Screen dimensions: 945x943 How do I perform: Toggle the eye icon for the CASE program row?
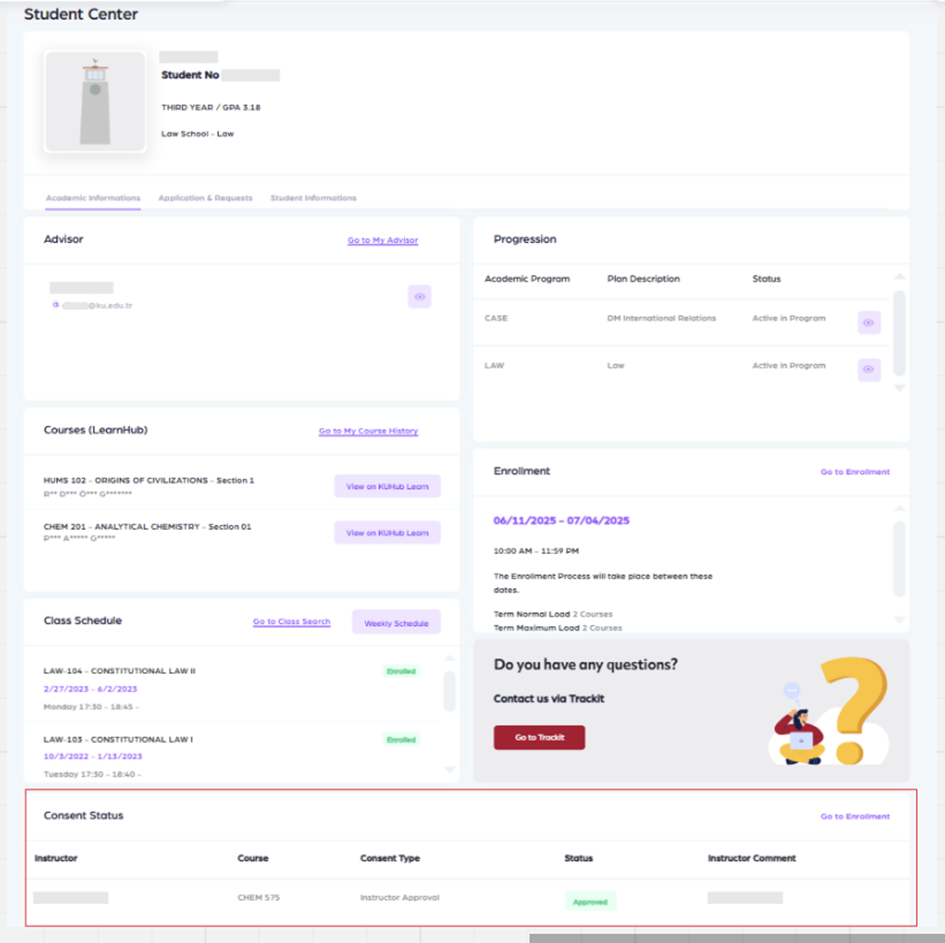click(869, 322)
